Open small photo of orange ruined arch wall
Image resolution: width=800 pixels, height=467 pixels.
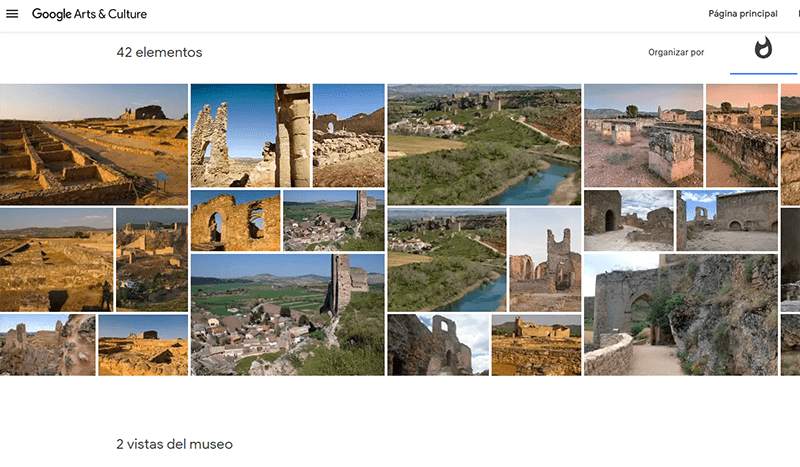[235, 220]
